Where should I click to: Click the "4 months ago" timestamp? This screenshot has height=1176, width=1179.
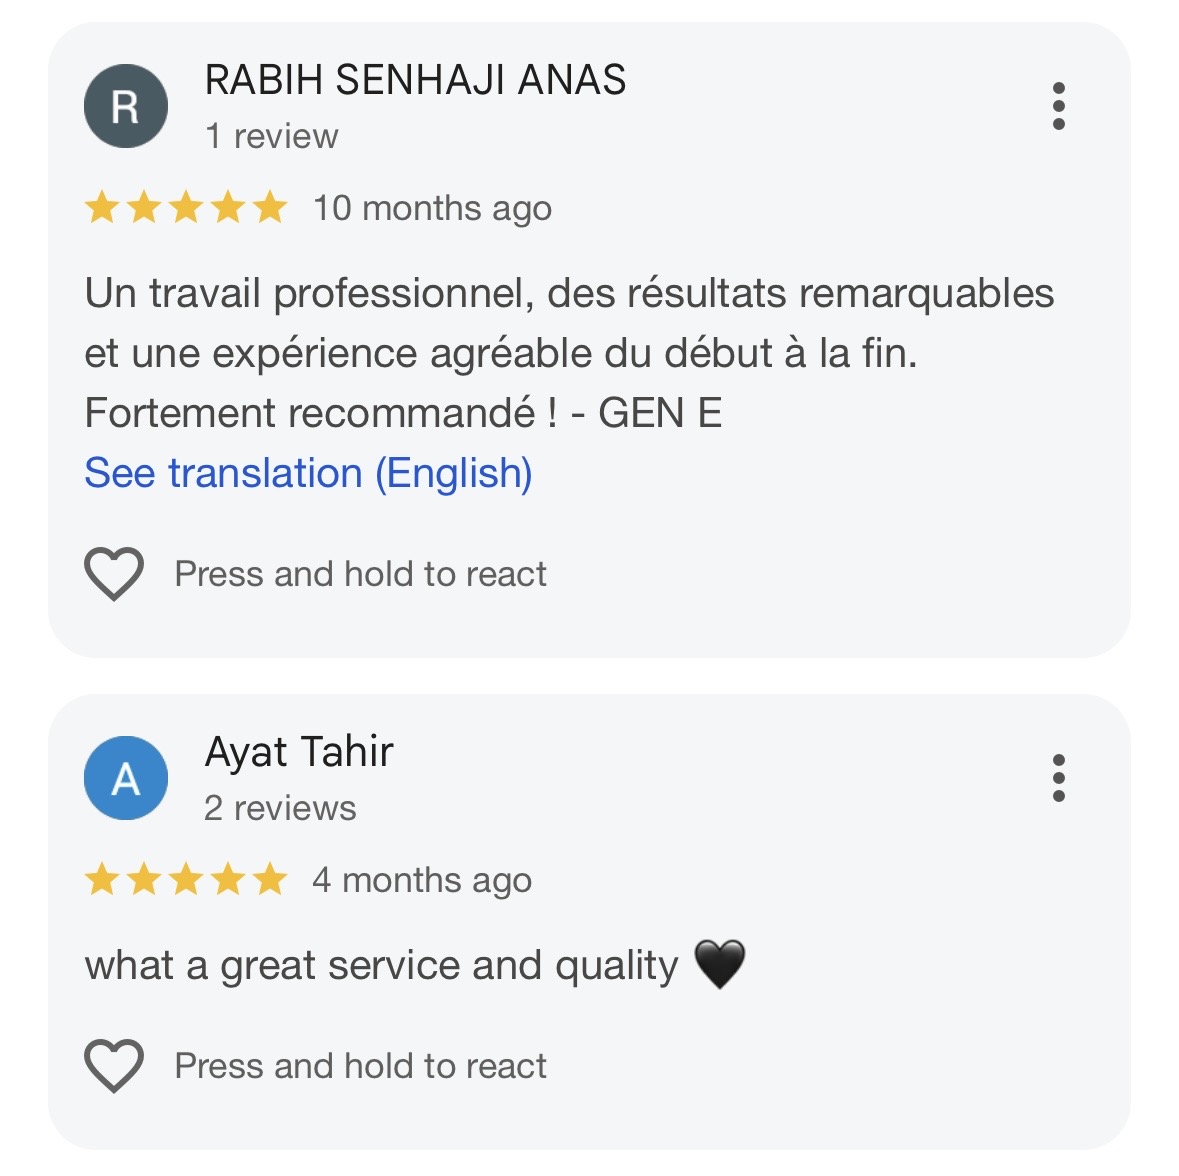[421, 880]
